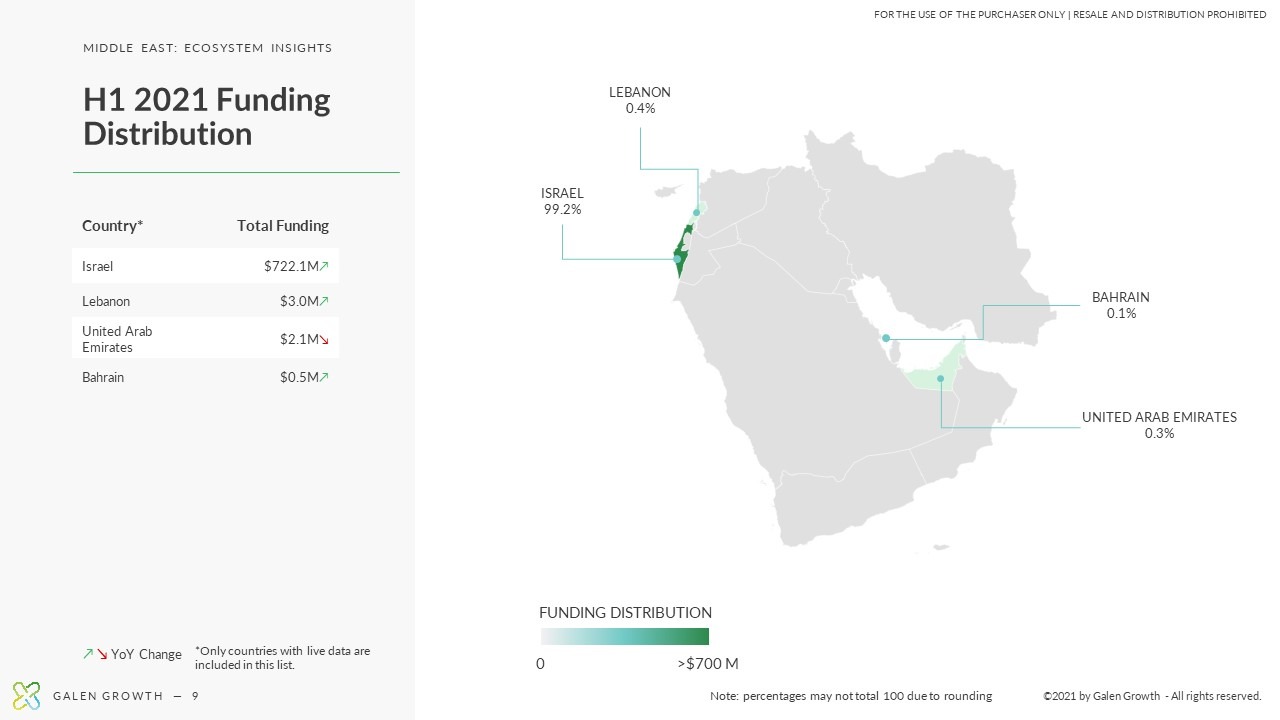
Task: Click the BAHRAIN 0.1% map label
Action: click(1121, 305)
